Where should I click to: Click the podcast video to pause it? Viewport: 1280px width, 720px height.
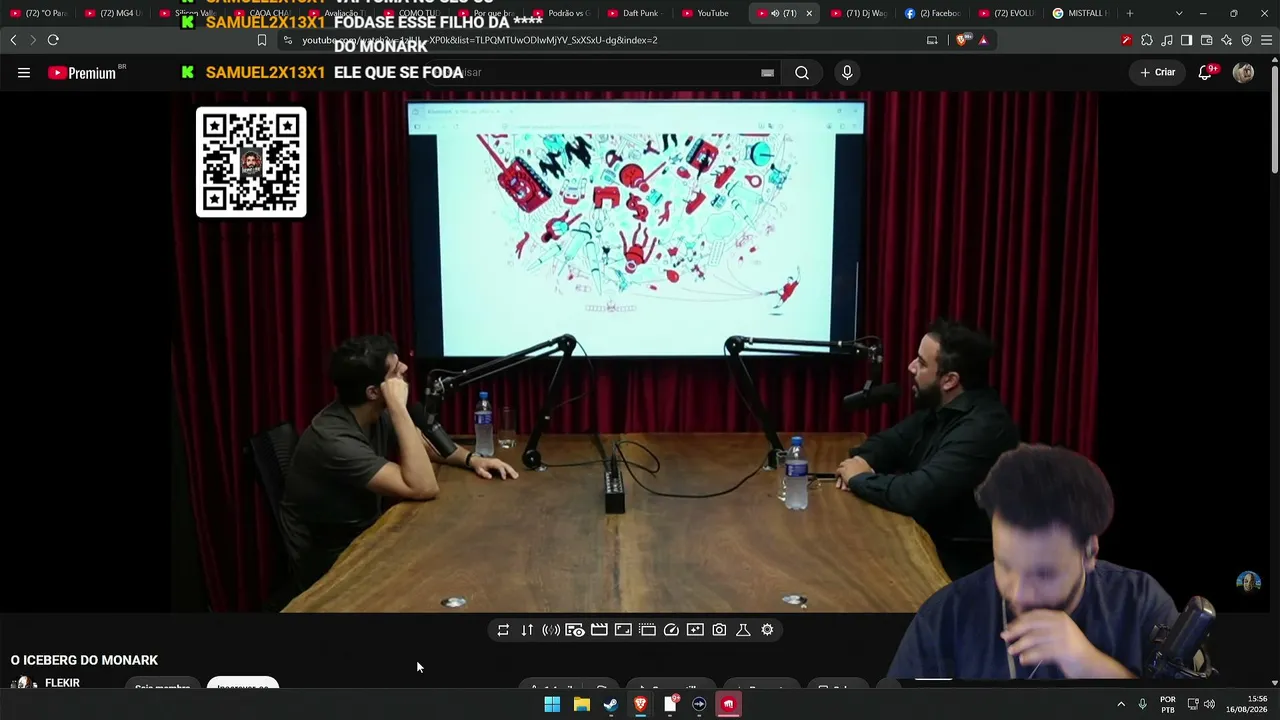coord(636,350)
